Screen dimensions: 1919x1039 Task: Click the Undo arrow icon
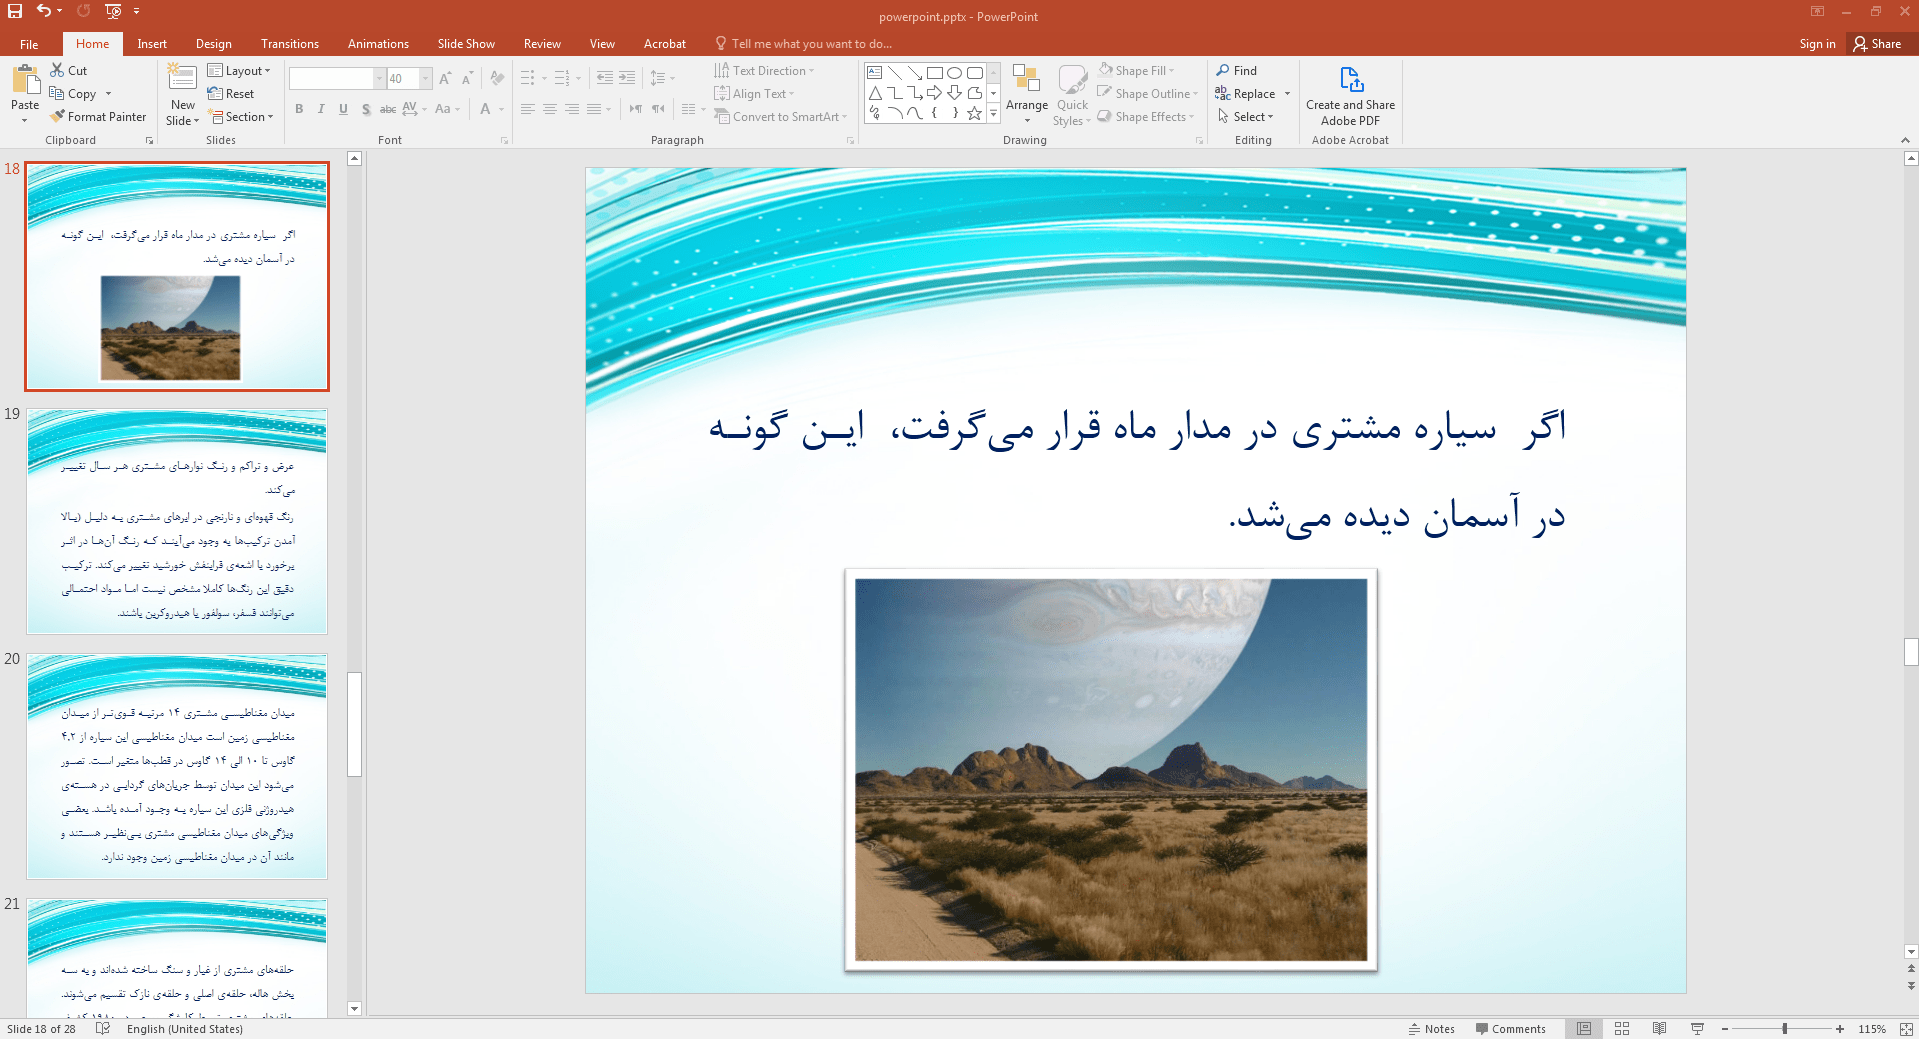coord(44,11)
